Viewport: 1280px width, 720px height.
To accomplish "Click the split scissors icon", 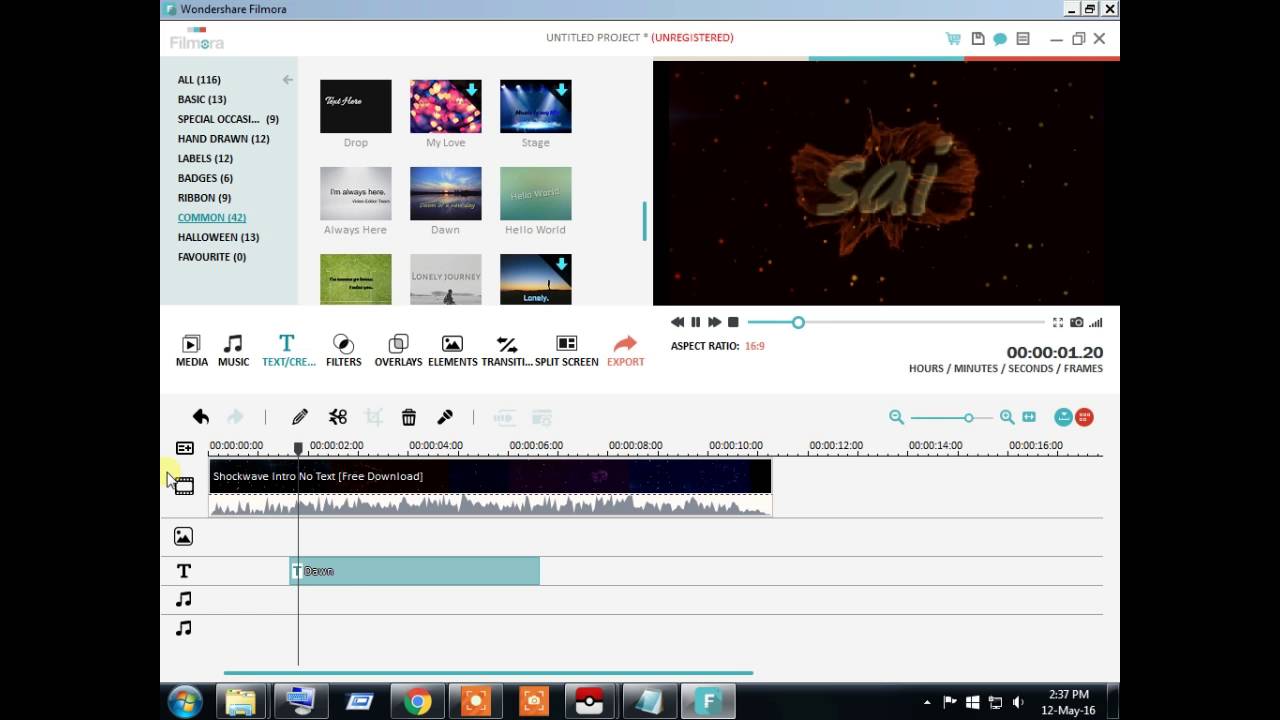I will (x=338, y=417).
